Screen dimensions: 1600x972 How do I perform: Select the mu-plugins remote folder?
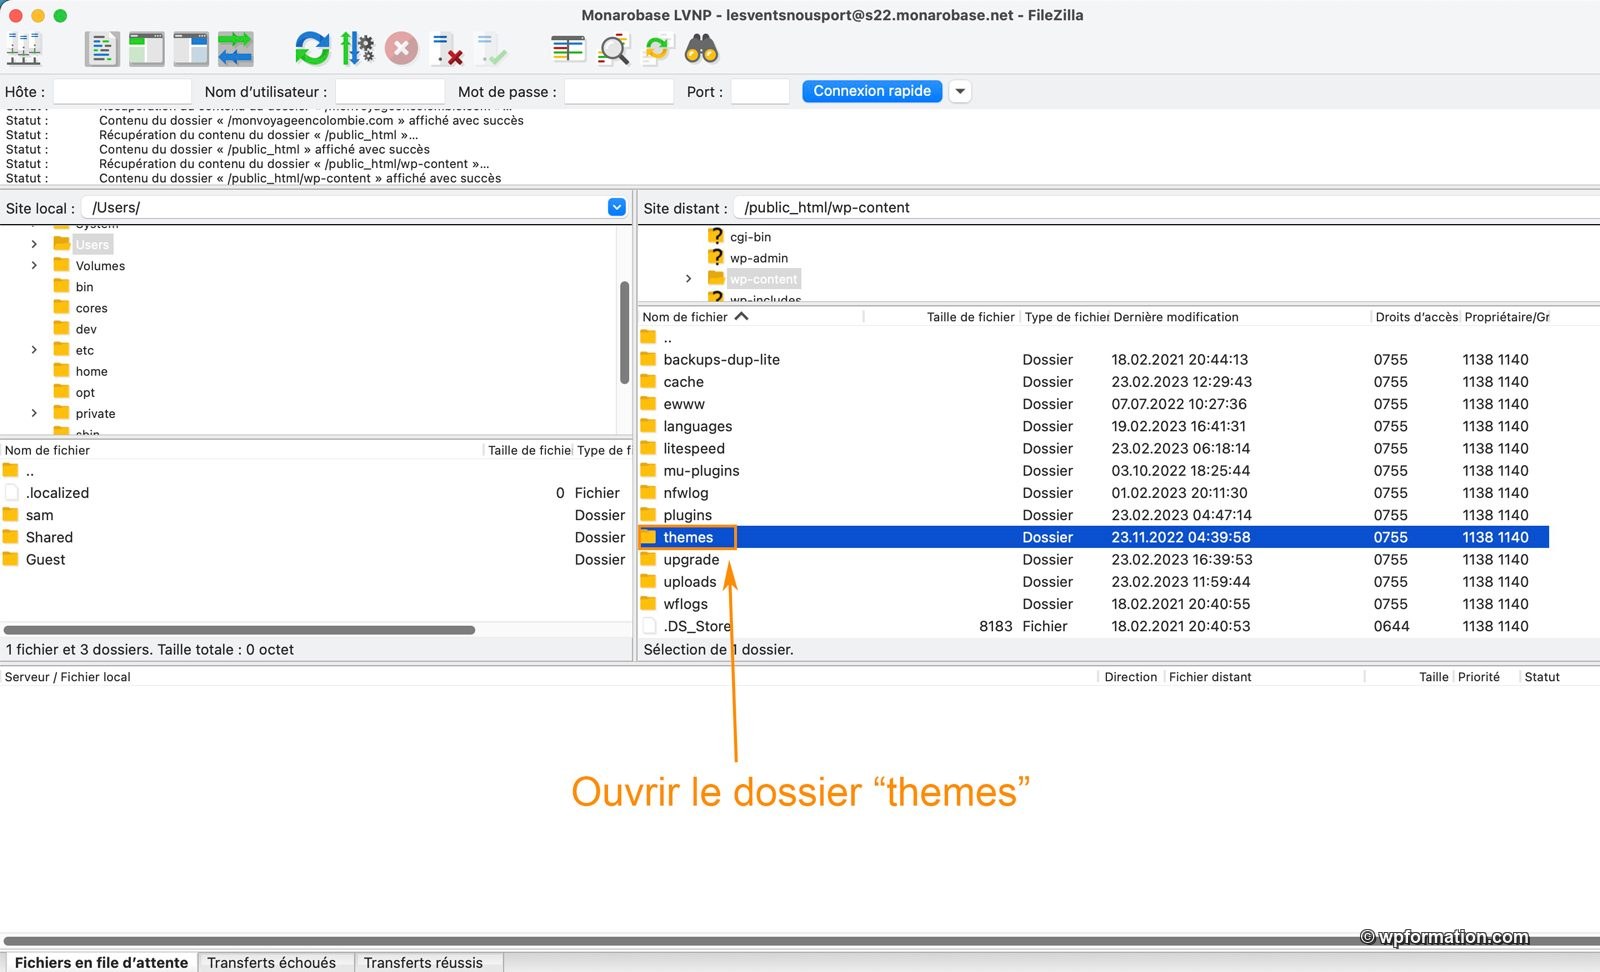click(x=1094, y=470)
